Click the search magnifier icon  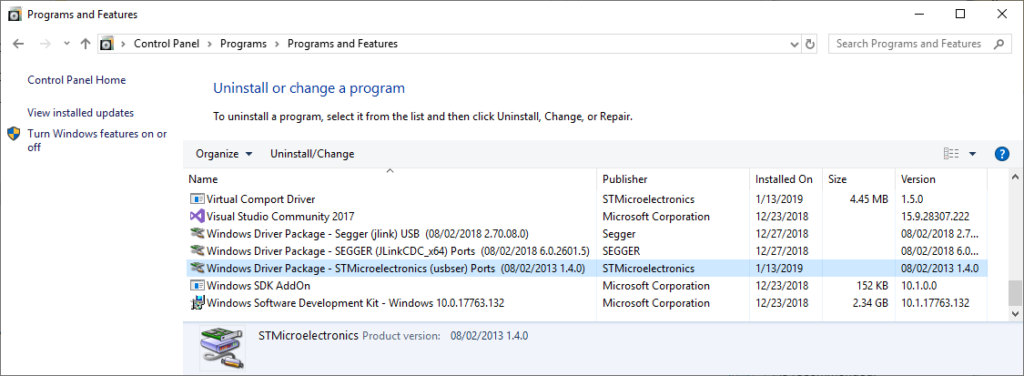coord(999,44)
